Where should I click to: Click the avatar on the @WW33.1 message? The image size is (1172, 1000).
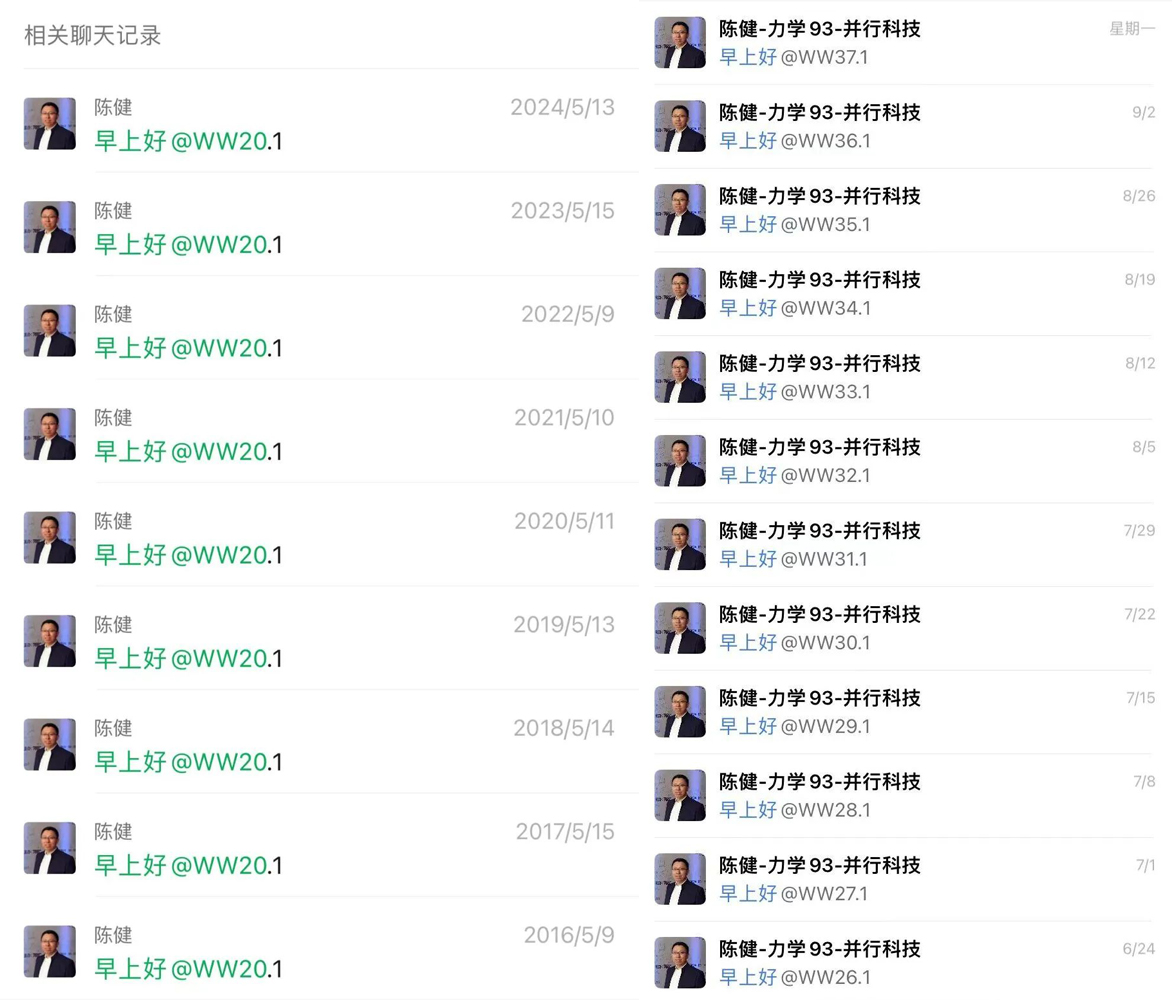(x=679, y=377)
